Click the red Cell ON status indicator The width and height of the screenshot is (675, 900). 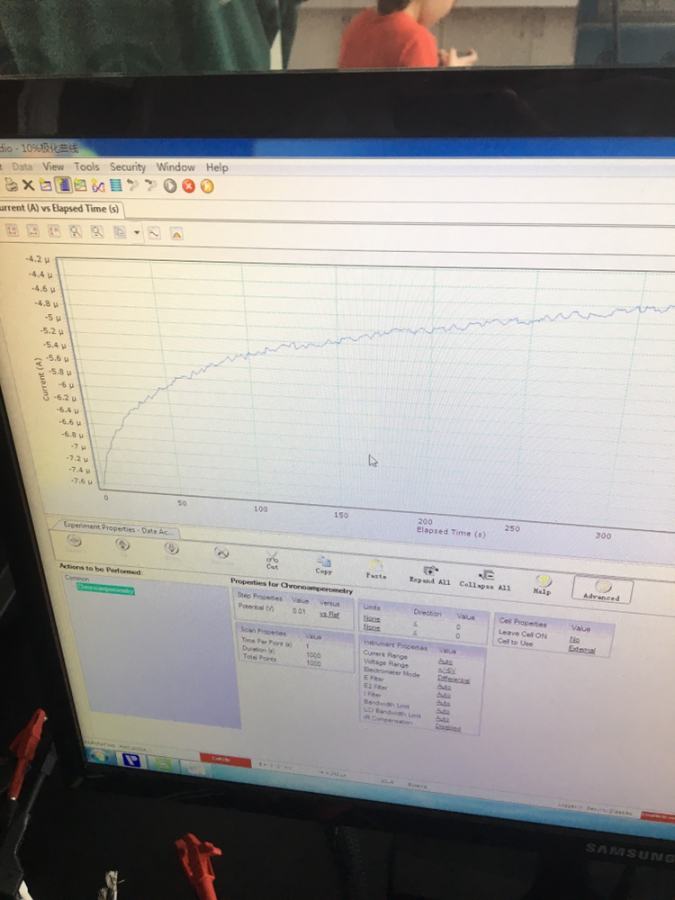(x=225, y=759)
